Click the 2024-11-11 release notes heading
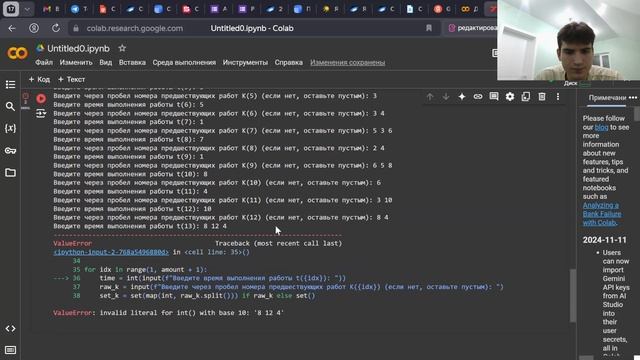The width and height of the screenshot is (640, 360). (604, 240)
